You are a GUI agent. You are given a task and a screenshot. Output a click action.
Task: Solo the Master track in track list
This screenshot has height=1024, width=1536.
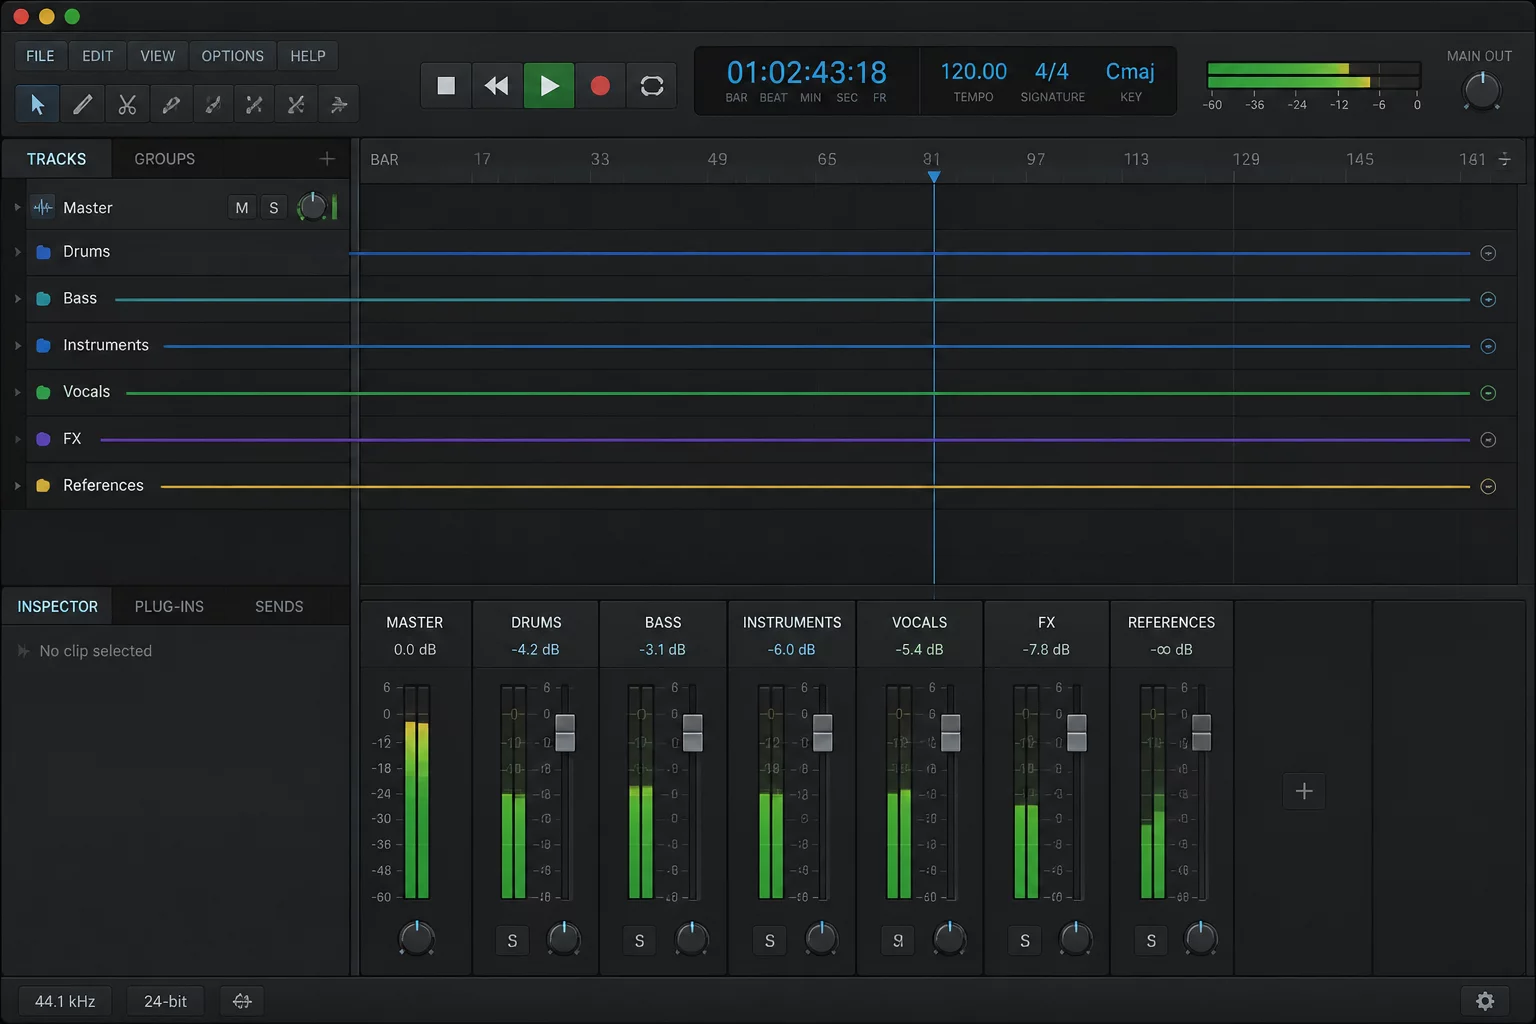(x=274, y=208)
